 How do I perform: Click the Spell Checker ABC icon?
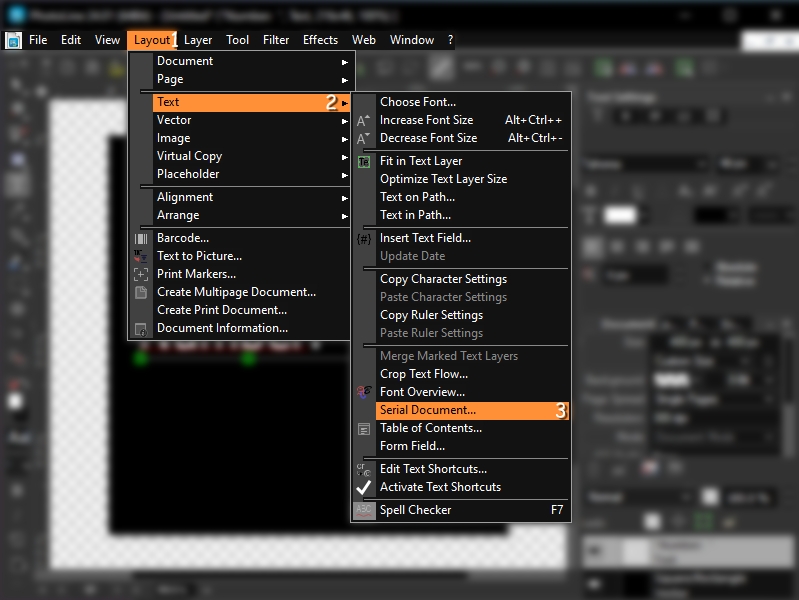click(364, 510)
